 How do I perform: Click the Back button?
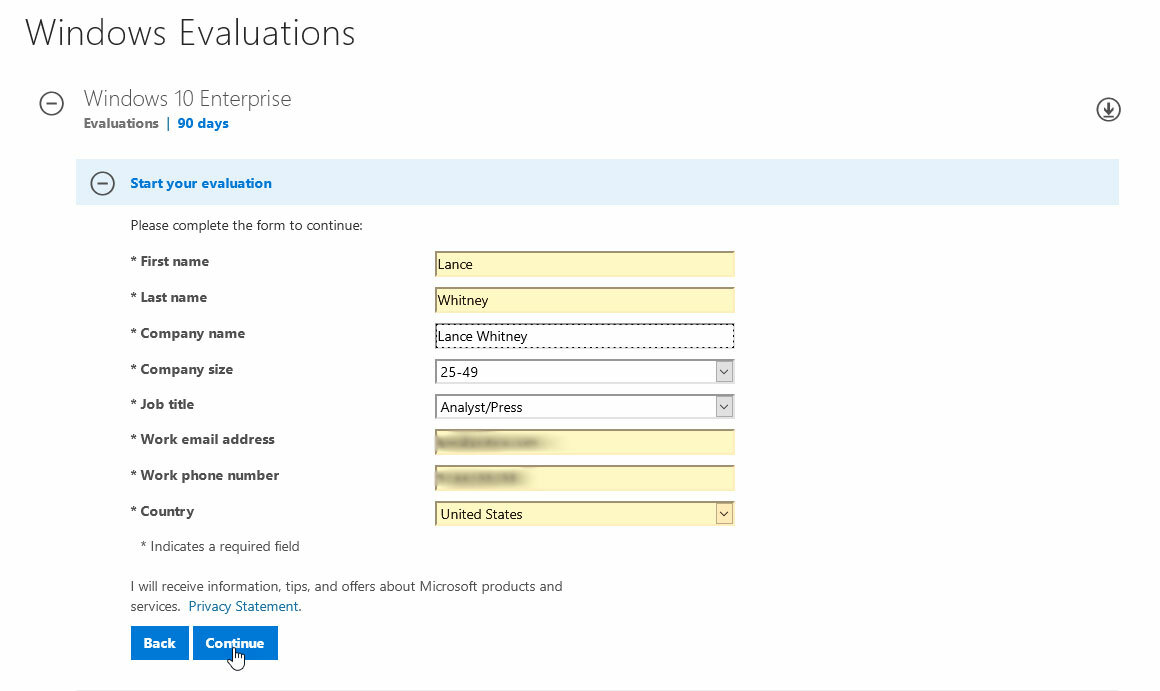pyautogui.click(x=159, y=643)
